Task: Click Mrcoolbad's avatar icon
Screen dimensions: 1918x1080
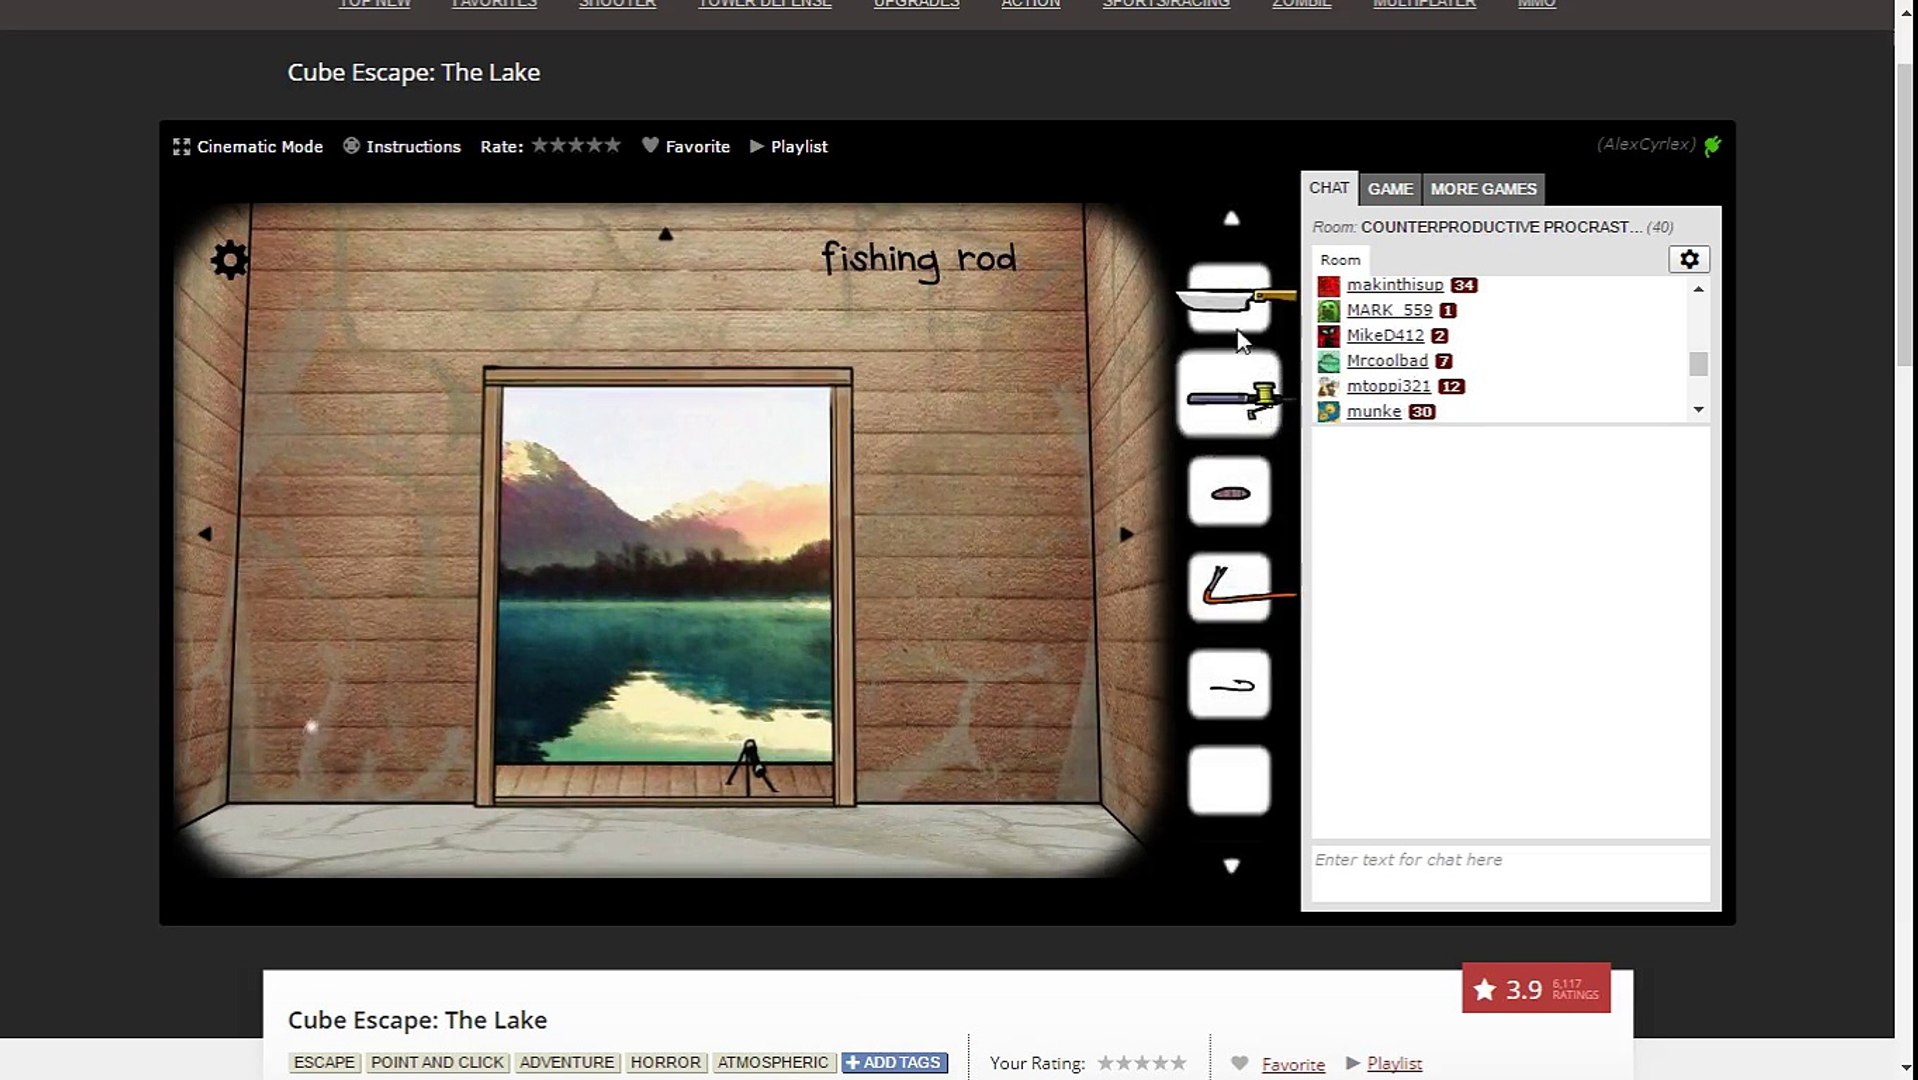Action: point(1329,361)
